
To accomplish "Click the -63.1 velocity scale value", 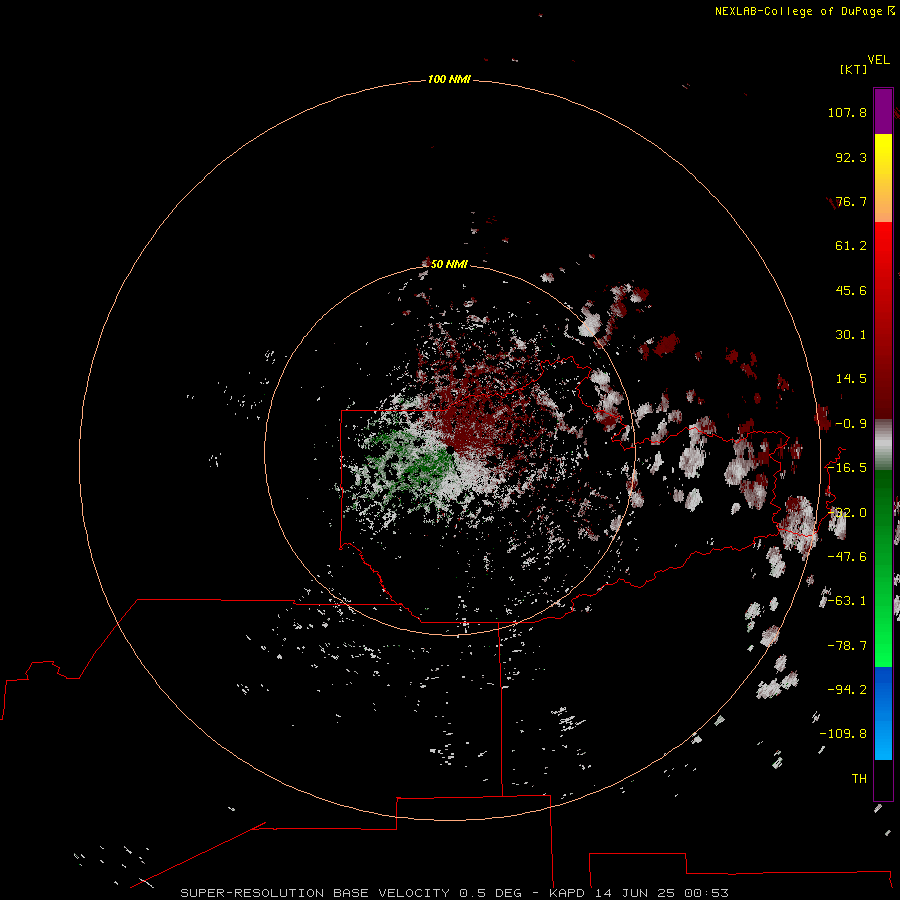I will click(847, 601).
